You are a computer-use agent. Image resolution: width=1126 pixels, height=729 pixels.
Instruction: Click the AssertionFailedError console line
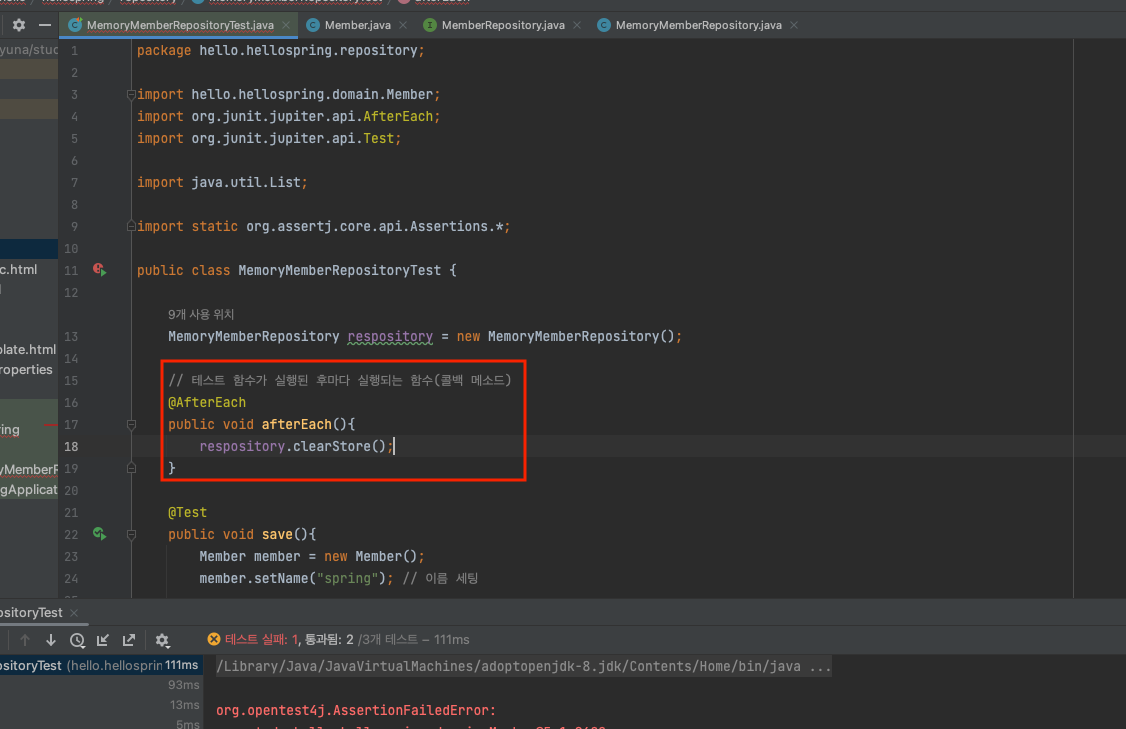click(x=355, y=710)
